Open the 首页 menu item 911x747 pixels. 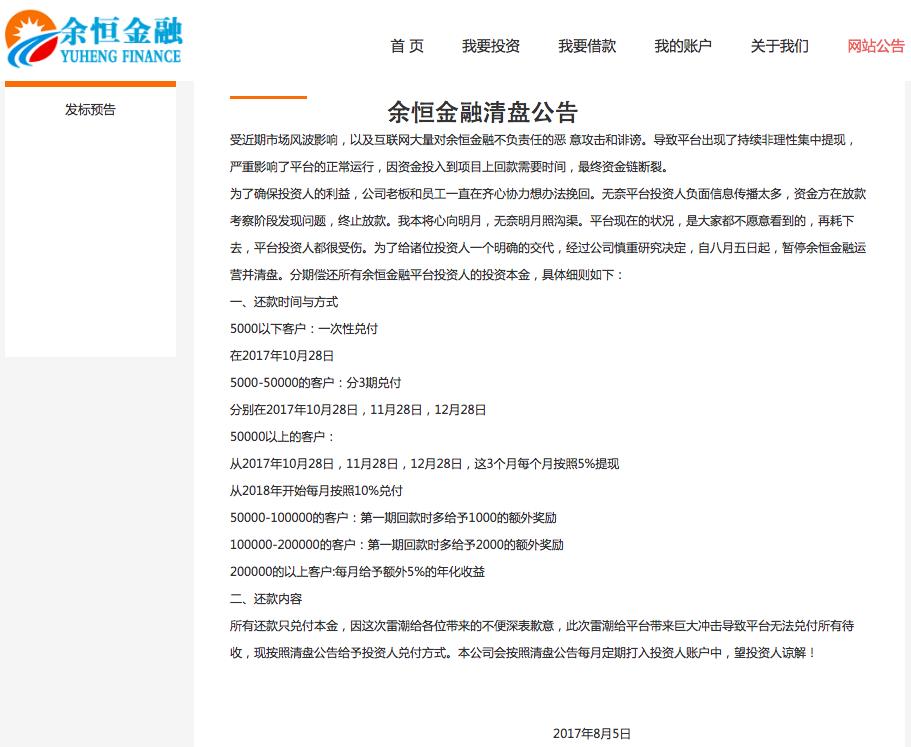[x=406, y=46]
